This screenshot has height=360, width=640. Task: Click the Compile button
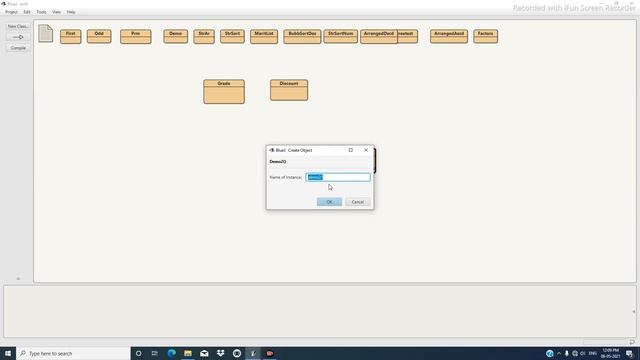(18, 48)
